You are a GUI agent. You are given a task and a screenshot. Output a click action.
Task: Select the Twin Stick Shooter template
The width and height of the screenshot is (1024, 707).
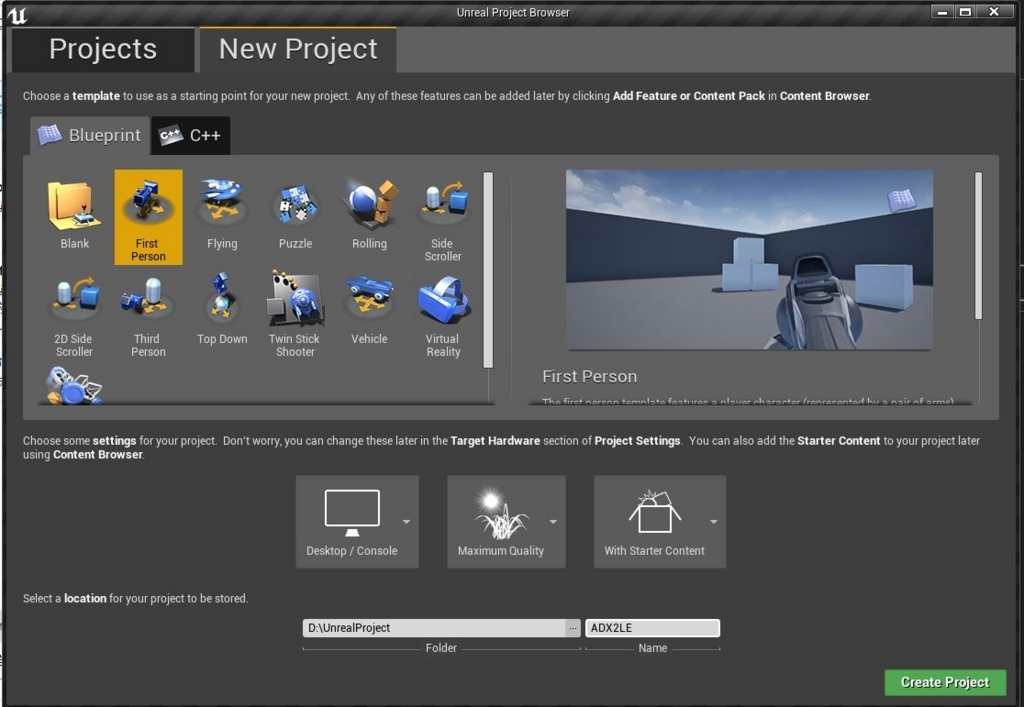click(x=295, y=315)
